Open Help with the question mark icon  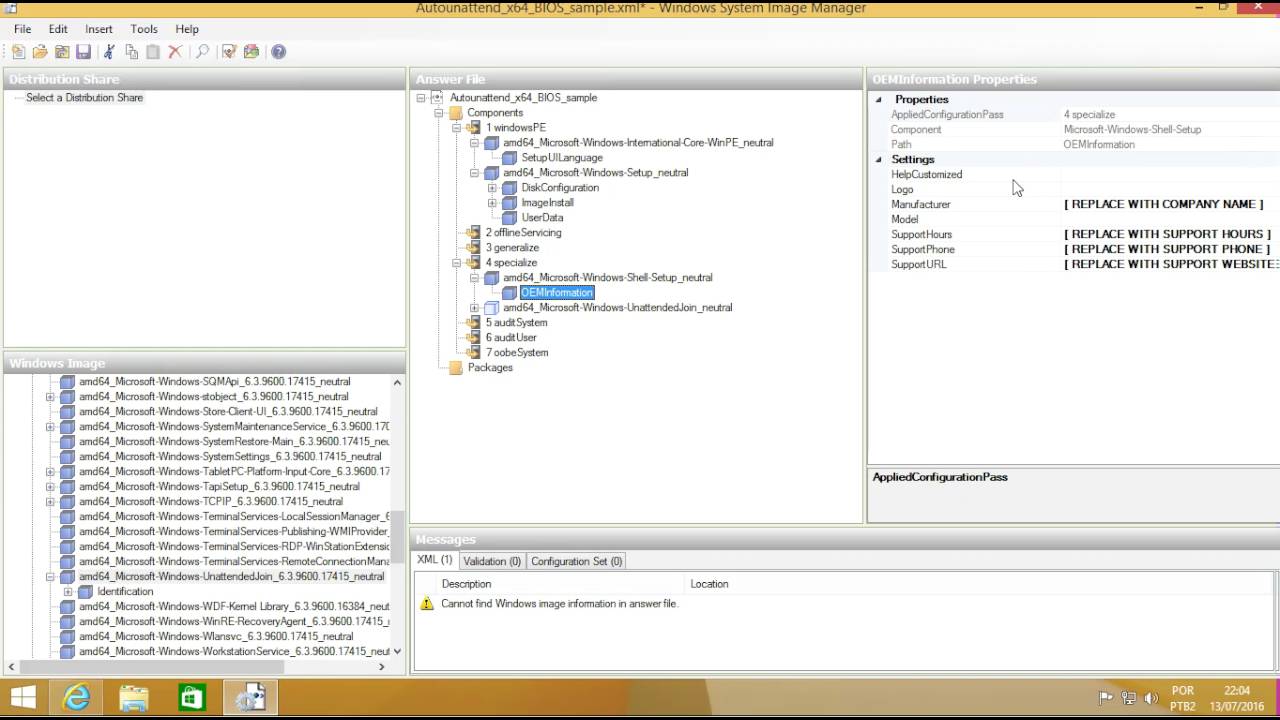(279, 52)
